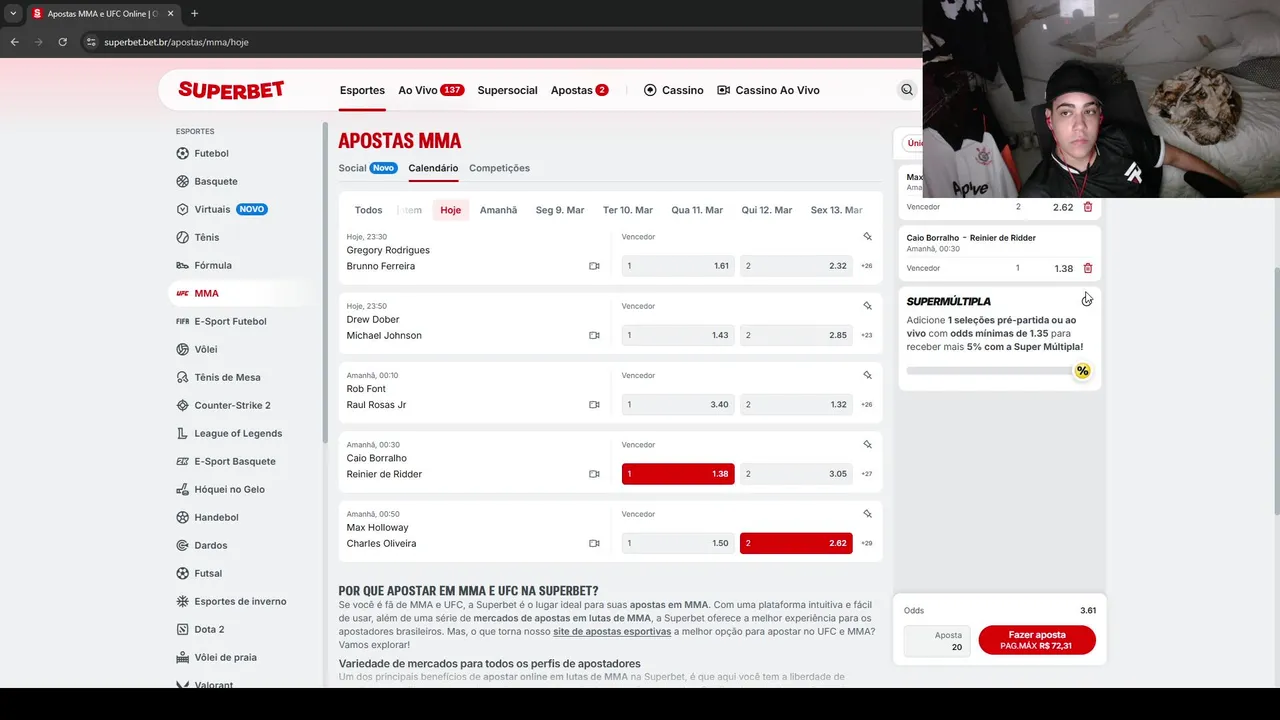Screen dimensions: 1280x720
Task: Open the search magnifier icon
Action: (907, 90)
